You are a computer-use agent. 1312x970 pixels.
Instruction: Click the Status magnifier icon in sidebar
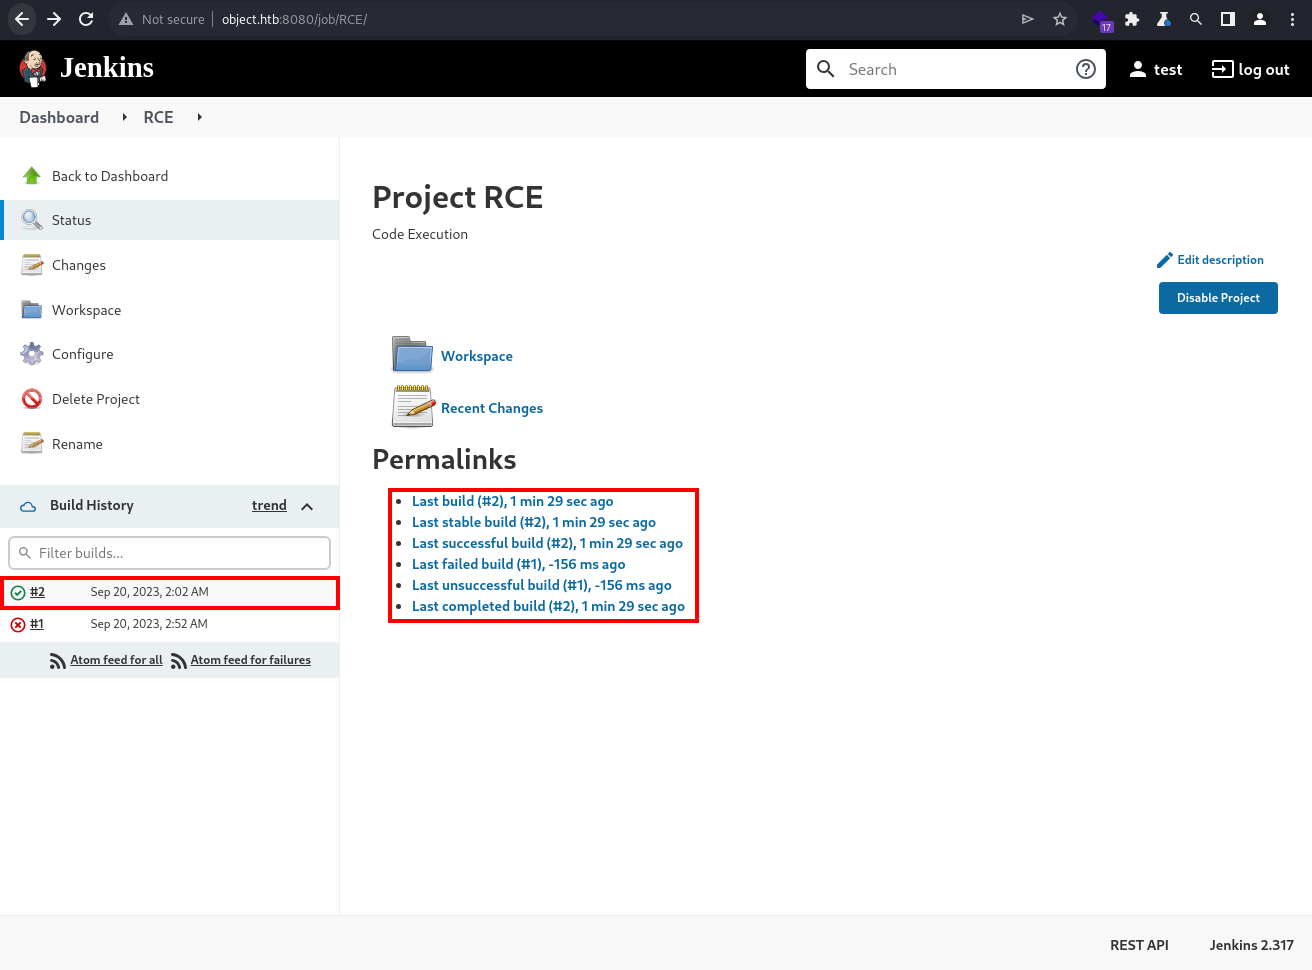pyautogui.click(x=32, y=220)
